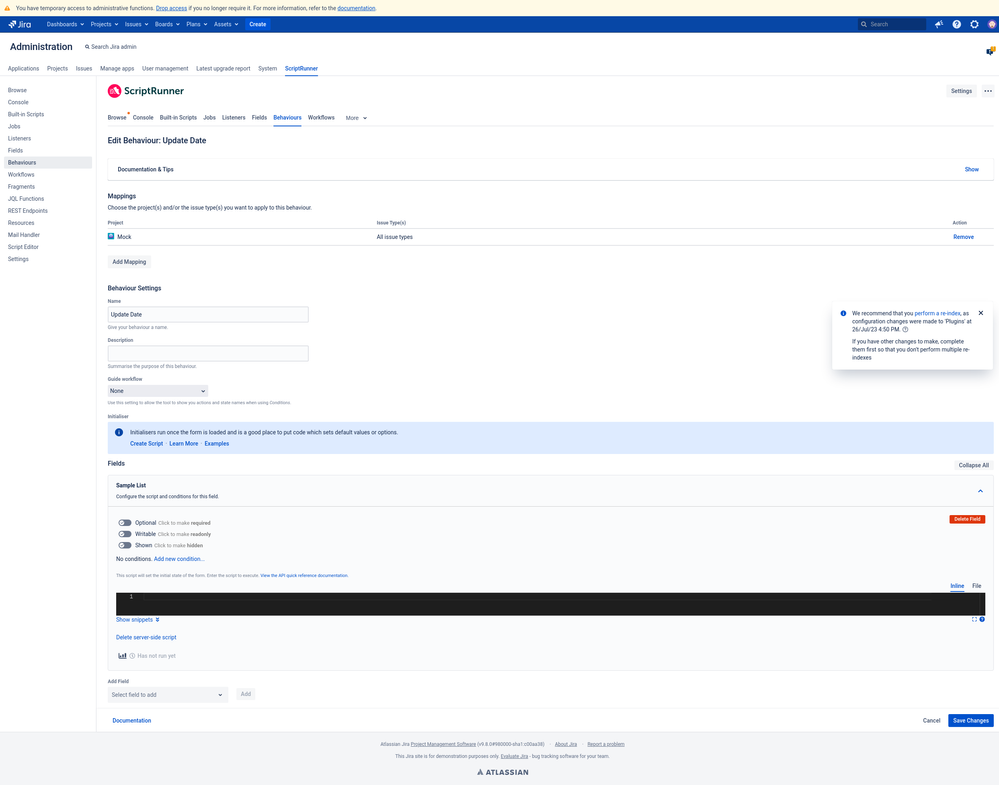This screenshot has height=785, width=999.
Task: Click the execution history chart icon
Action: coord(122,656)
